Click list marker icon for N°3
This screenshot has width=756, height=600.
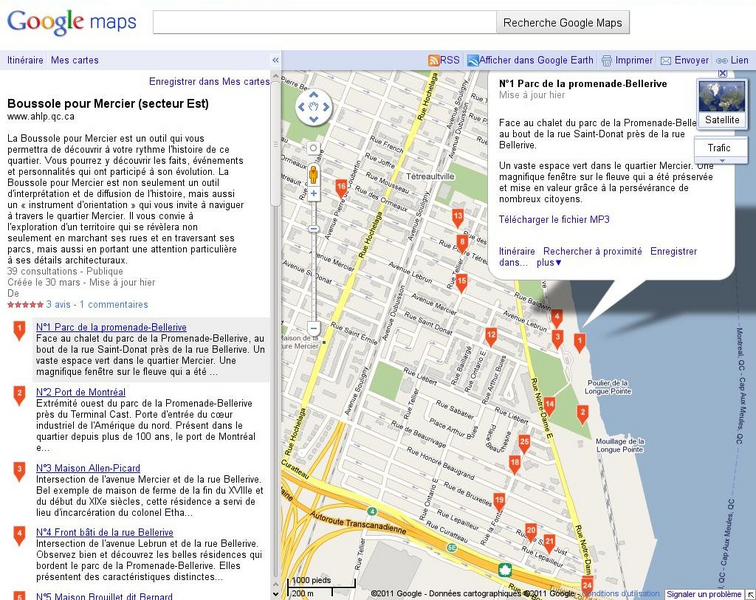(19, 472)
